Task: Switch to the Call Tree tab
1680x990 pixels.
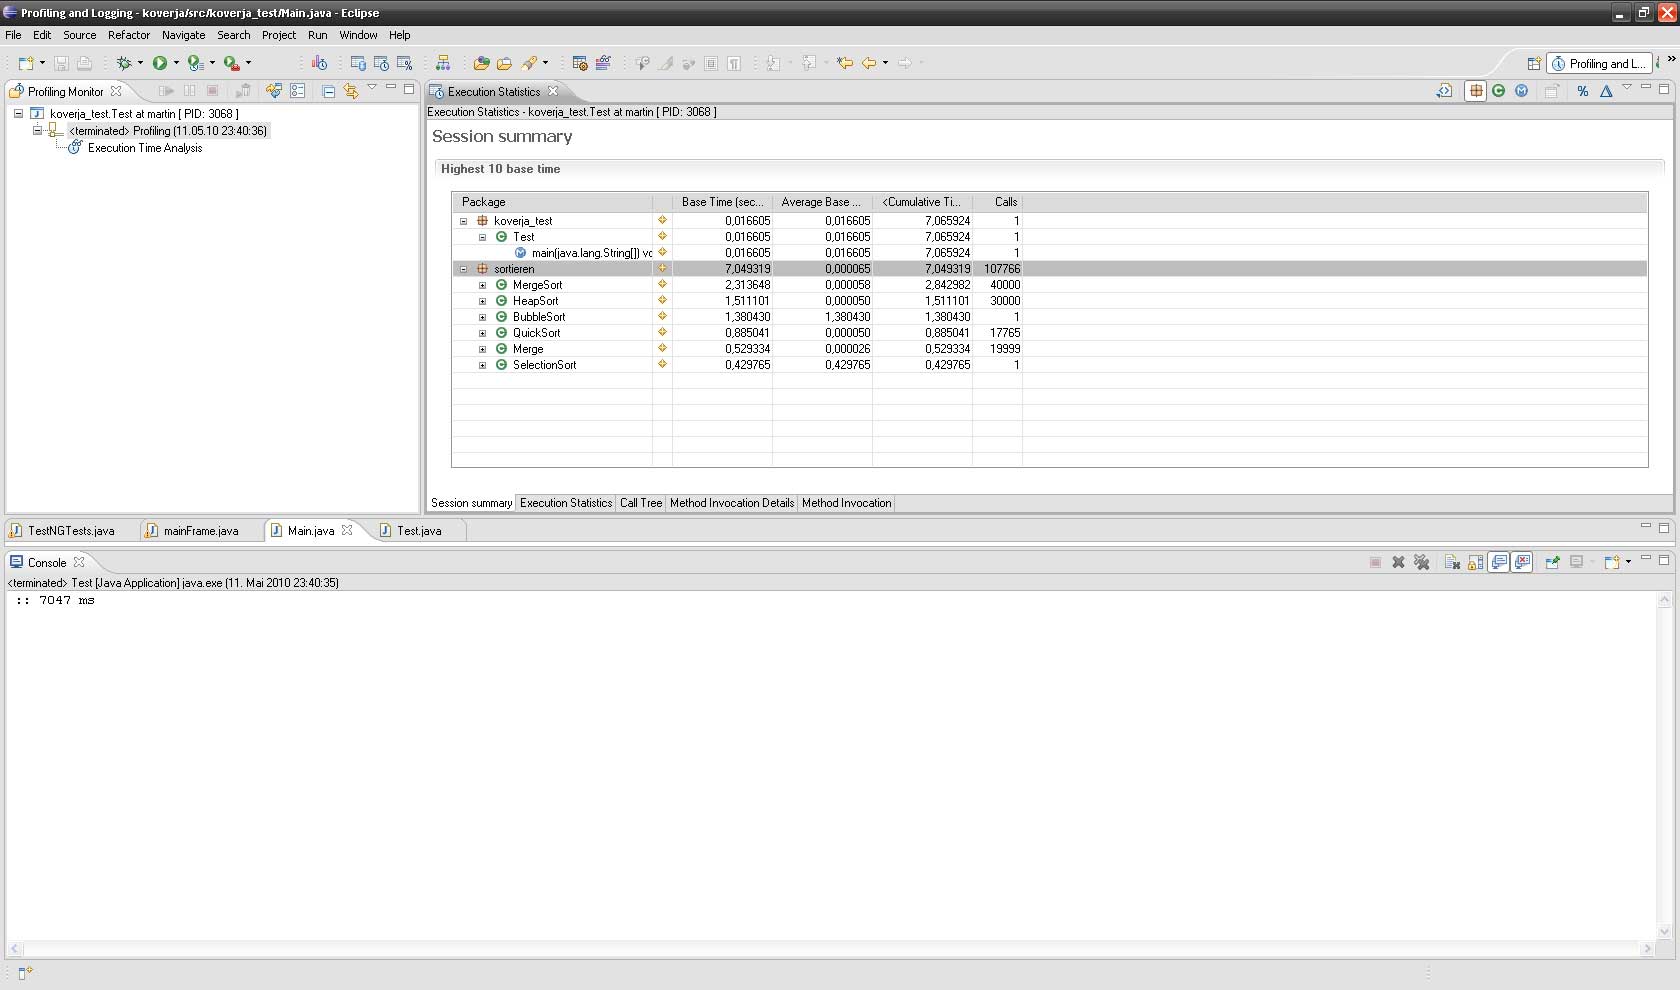Action: click(641, 503)
